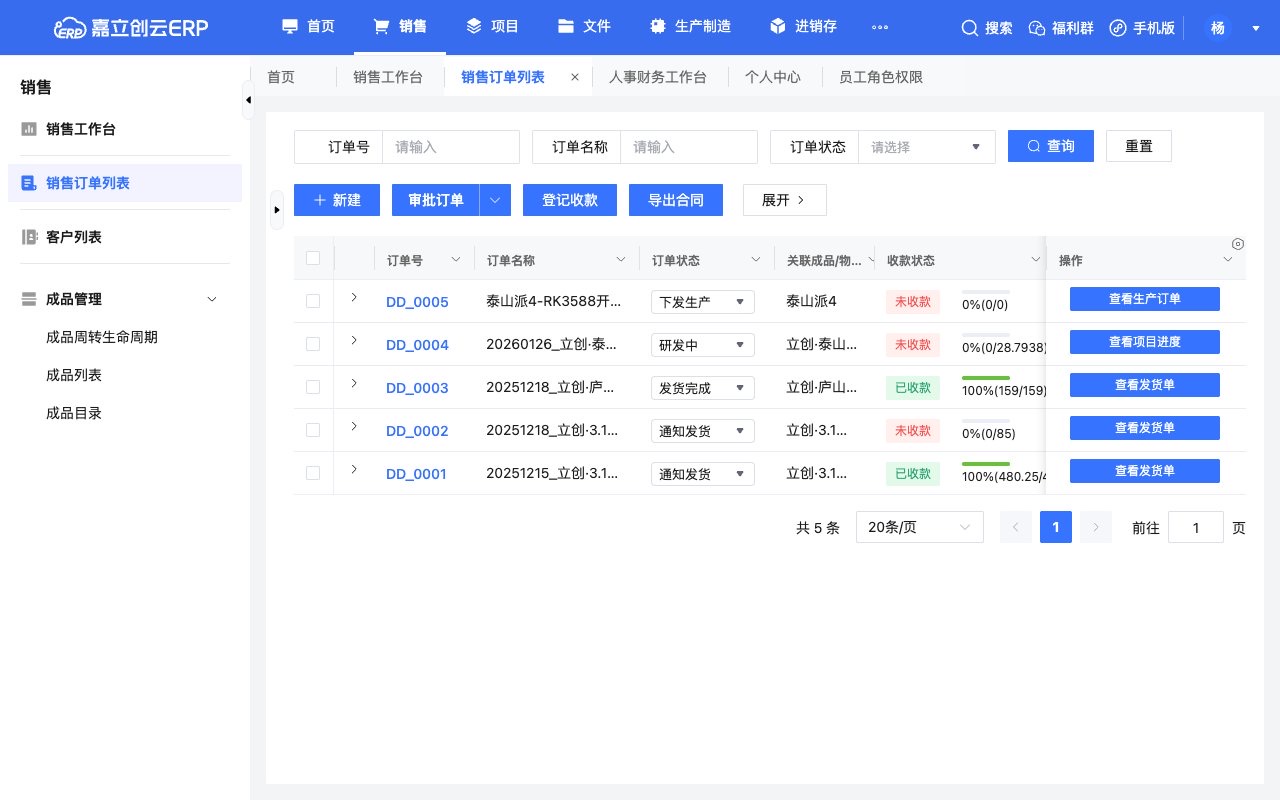The width and height of the screenshot is (1280, 800).
Task: Open the 文件 top navigation item
Action: pos(585,27)
